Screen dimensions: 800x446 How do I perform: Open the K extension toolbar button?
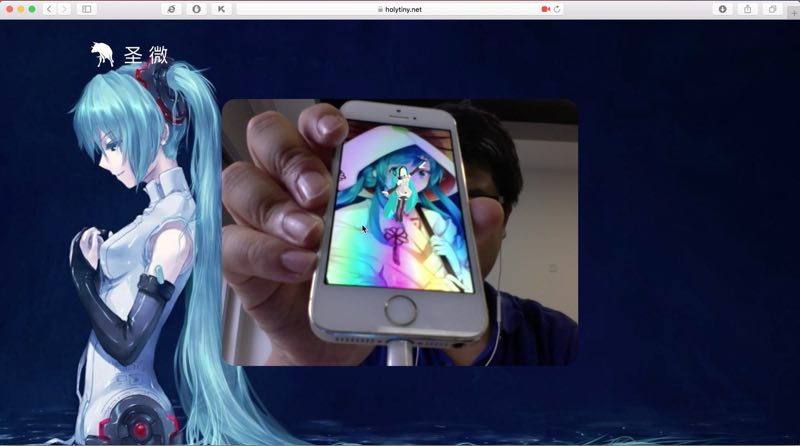coord(221,9)
